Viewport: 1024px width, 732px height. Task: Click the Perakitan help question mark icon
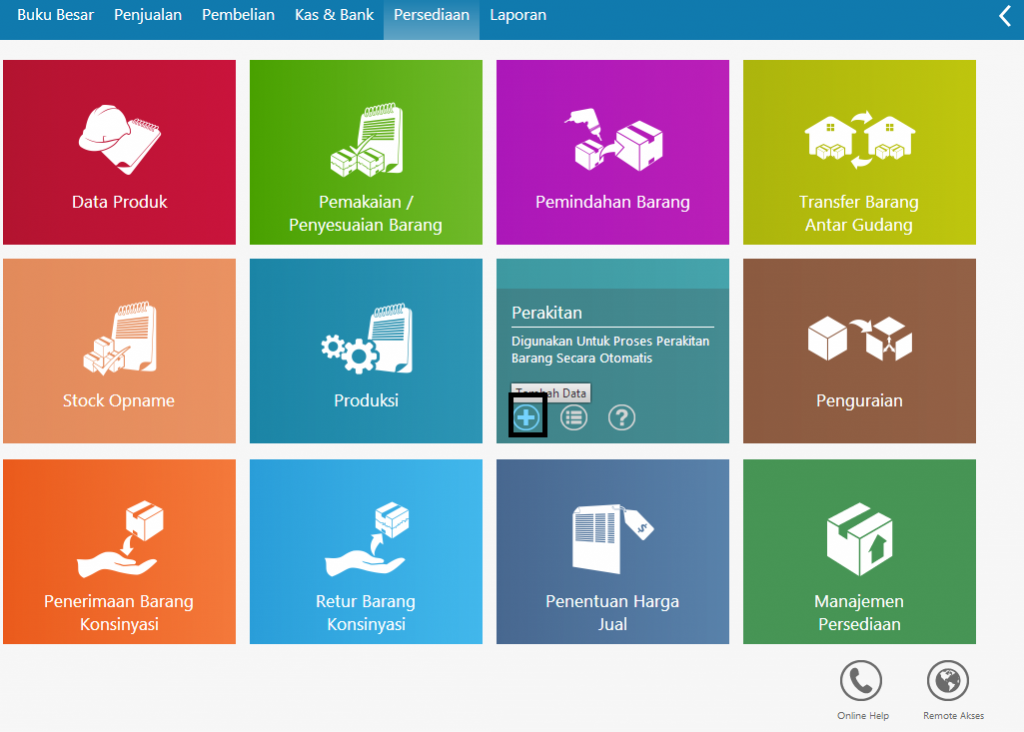pos(622,417)
